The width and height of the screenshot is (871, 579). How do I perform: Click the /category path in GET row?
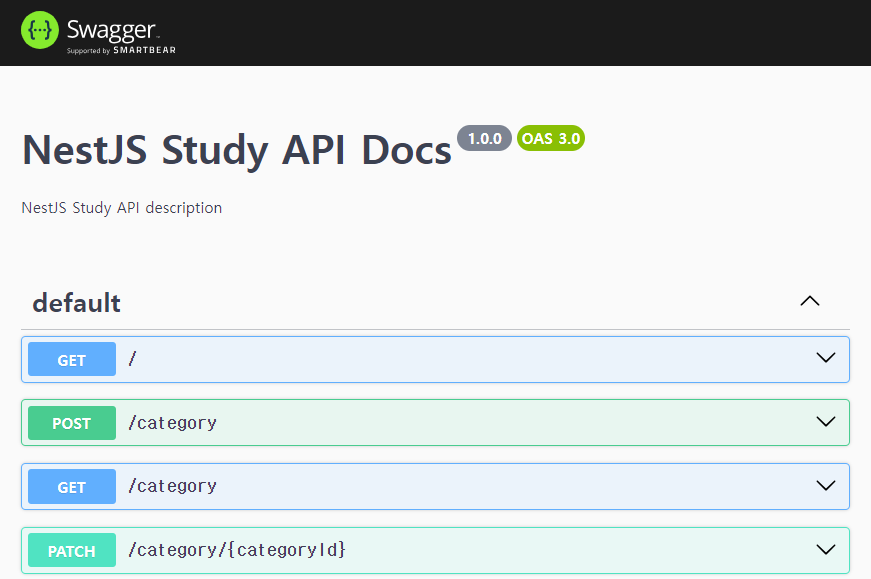[x=172, y=486]
